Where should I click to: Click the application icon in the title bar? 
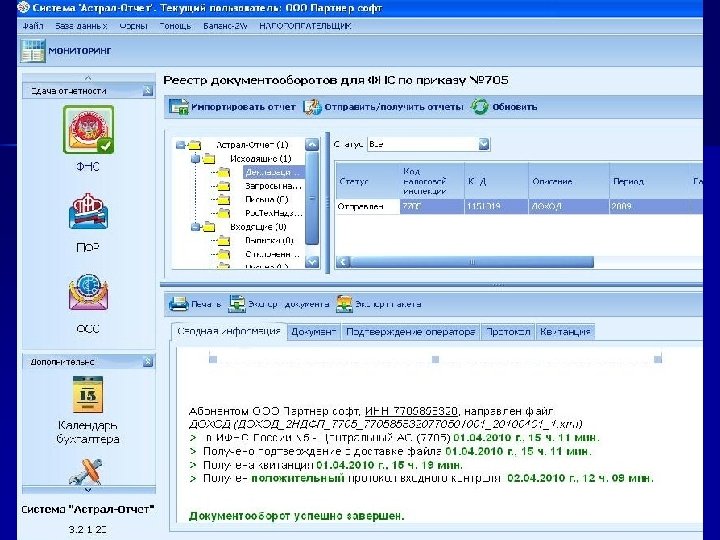click(x=23, y=7)
